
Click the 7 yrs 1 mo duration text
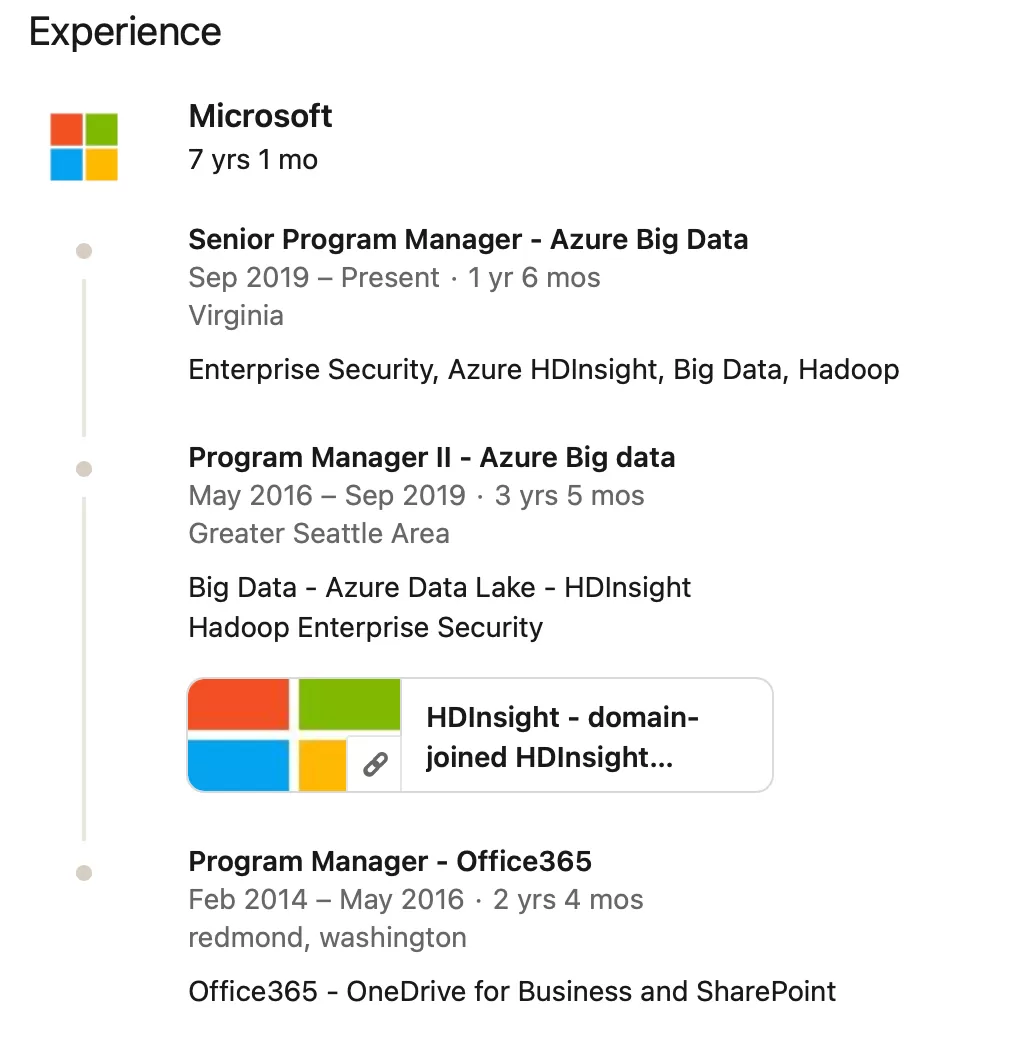[253, 160]
